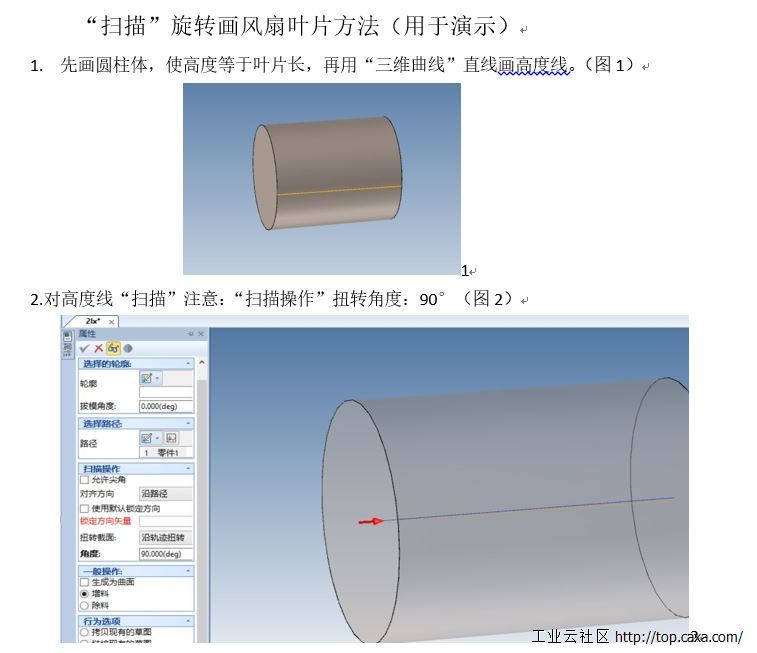757x653 pixels.
Task: Open the 对齐方向 dropdown showing 沿路径
Action: pos(166,494)
